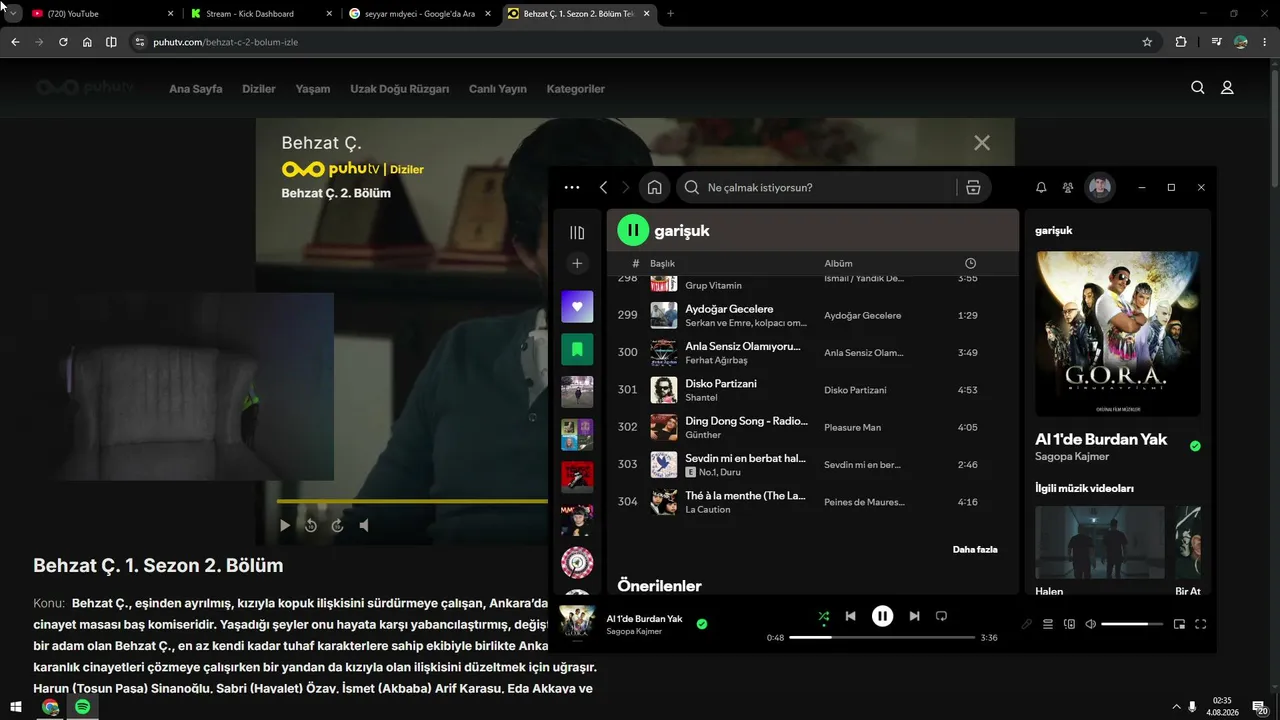Open Spotify Home
1280x720 pixels.
pos(654,187)
